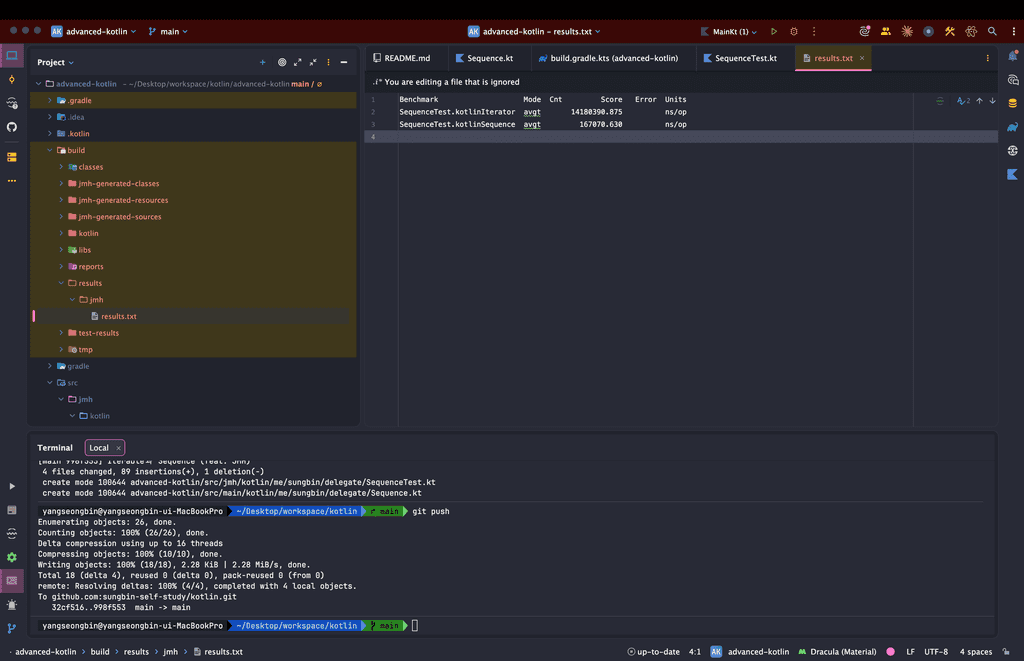Run the MainKt configuration with play button
Screen dimensions: 1024x661
(x=774, y=32)
